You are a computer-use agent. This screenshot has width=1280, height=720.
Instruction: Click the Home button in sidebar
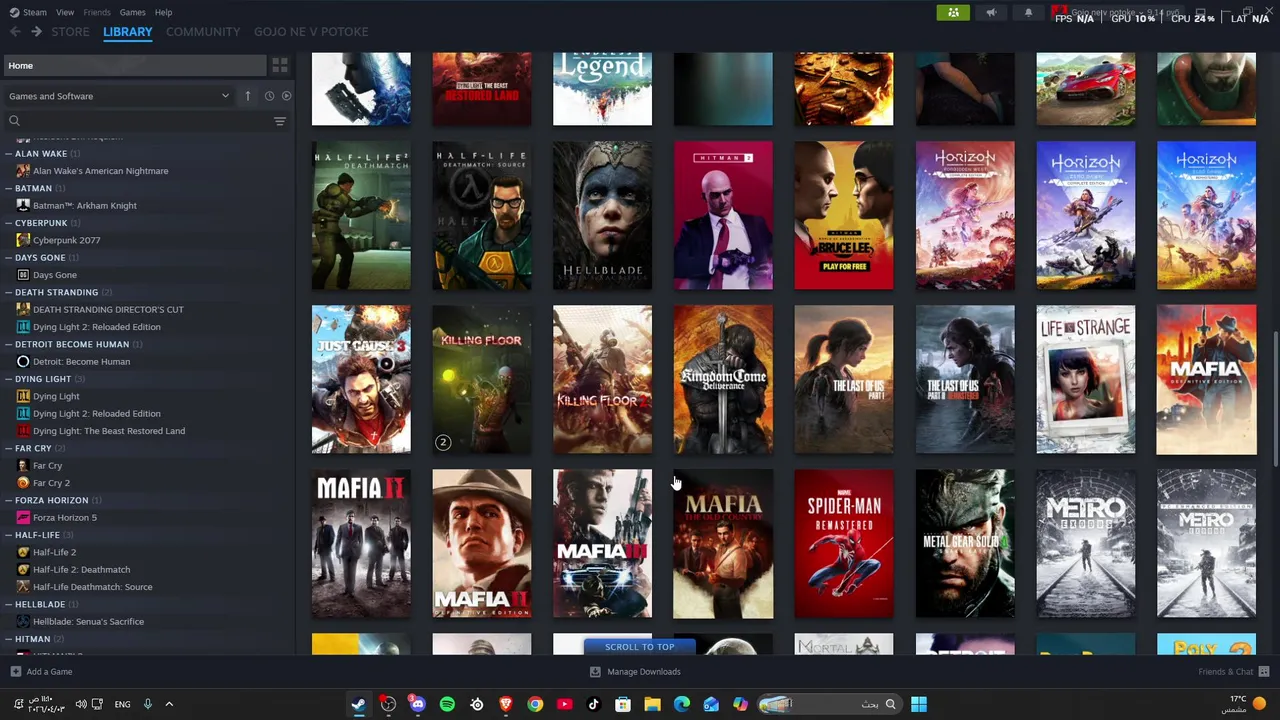(x=134, y=65)
